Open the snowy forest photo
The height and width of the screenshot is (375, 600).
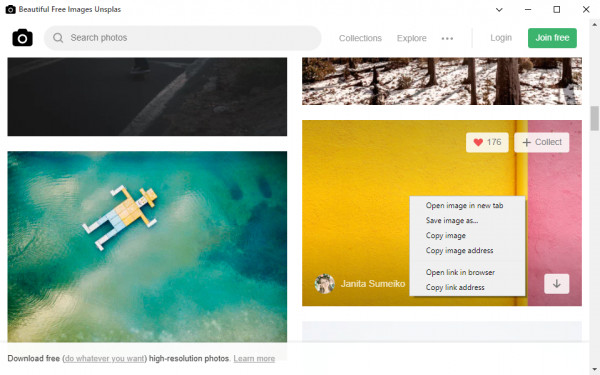click(x=442, y=81)
